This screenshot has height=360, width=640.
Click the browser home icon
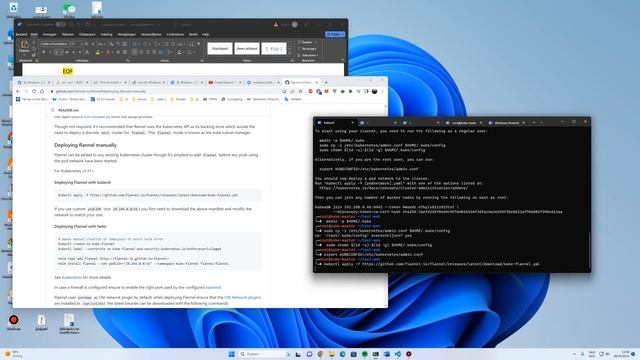coord(42,91)
